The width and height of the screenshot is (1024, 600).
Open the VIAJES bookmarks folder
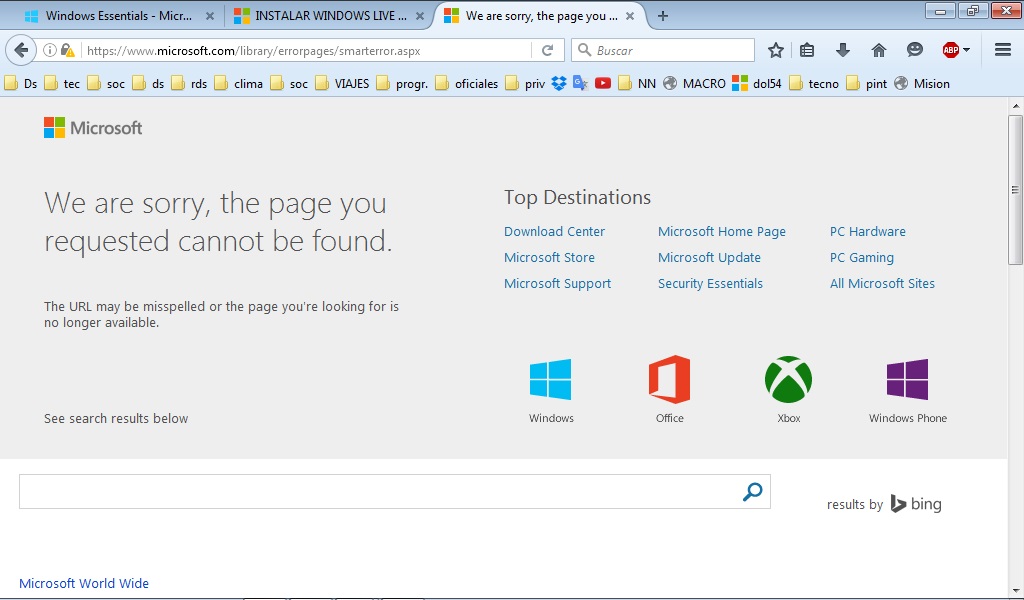[342, 84]
